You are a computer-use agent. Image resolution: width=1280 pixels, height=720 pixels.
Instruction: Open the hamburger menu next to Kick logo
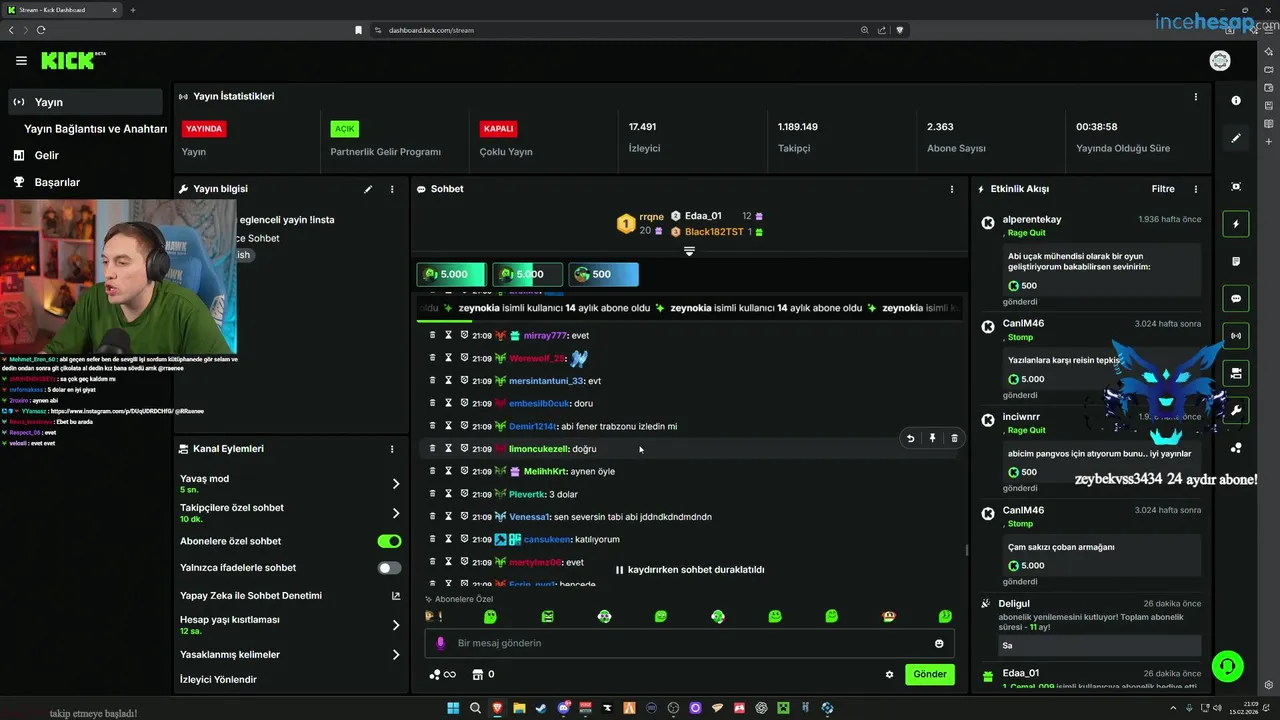21,61
